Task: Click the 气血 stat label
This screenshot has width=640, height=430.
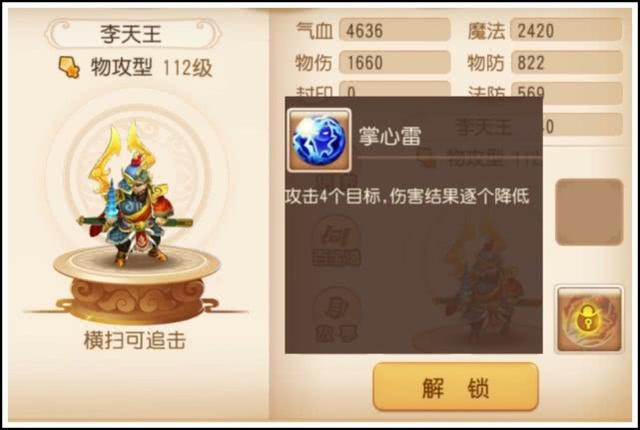Action: pos(314,31)
